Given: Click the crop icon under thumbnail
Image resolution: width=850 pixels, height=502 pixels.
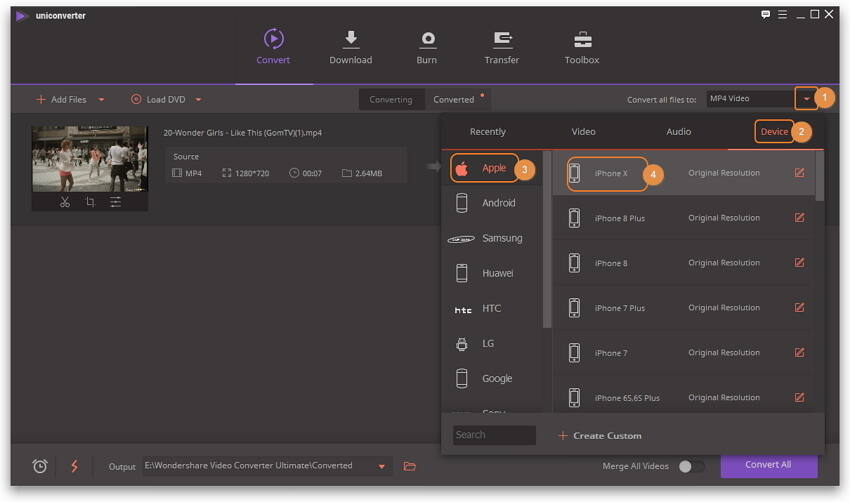Looking at the screenshot, I should (90, 202).
